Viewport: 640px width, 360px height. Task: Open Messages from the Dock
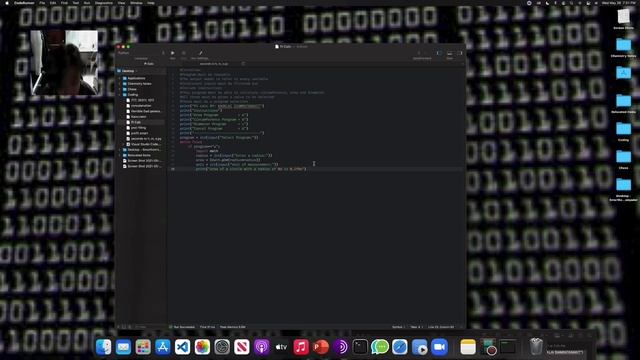click(x=380, y=347)
